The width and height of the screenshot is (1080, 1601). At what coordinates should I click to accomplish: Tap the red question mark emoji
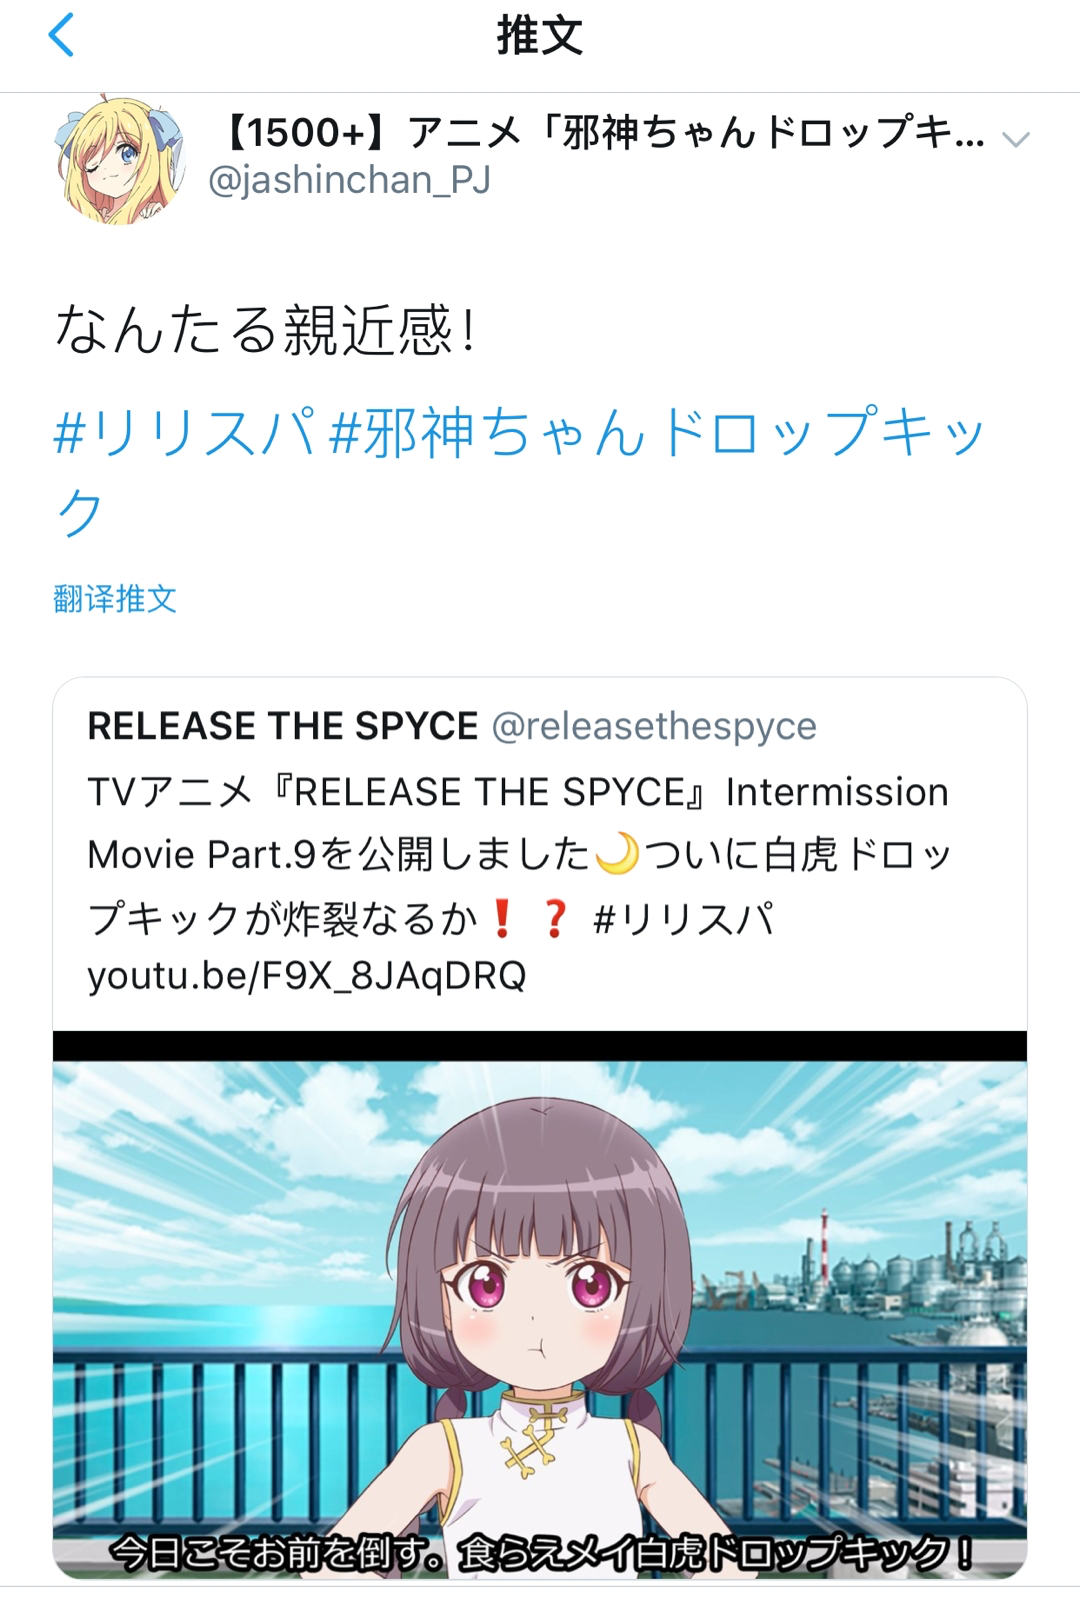pyautogui.click(x=555, y=917)
